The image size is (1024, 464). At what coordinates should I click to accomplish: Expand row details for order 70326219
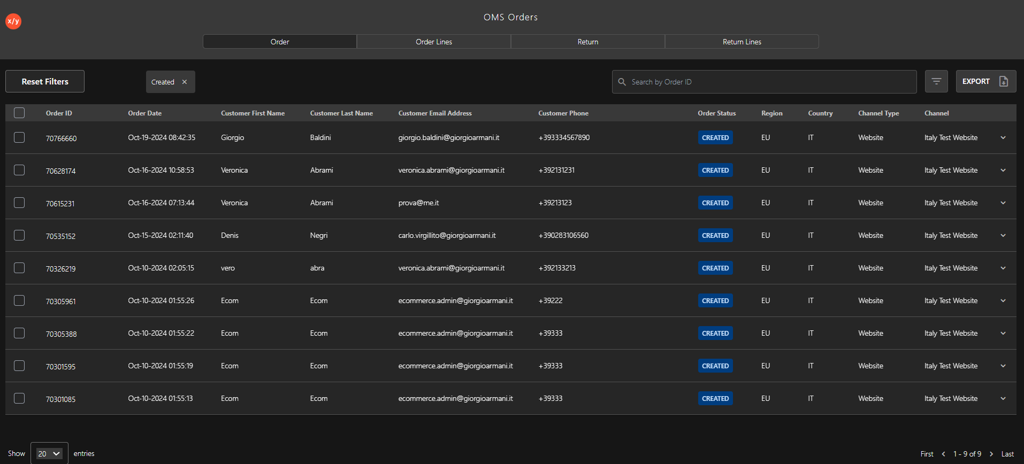coord(1003,268)
